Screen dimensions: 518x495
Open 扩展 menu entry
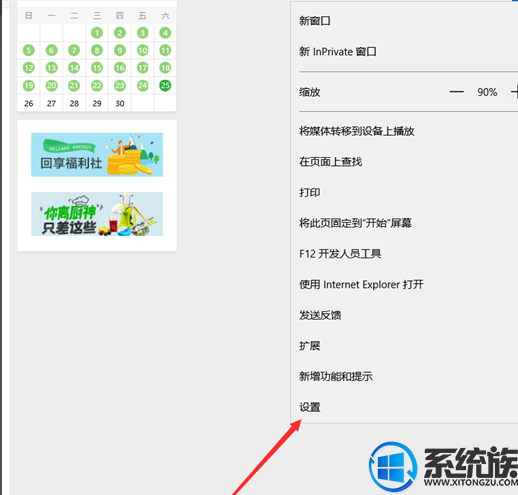404,346
